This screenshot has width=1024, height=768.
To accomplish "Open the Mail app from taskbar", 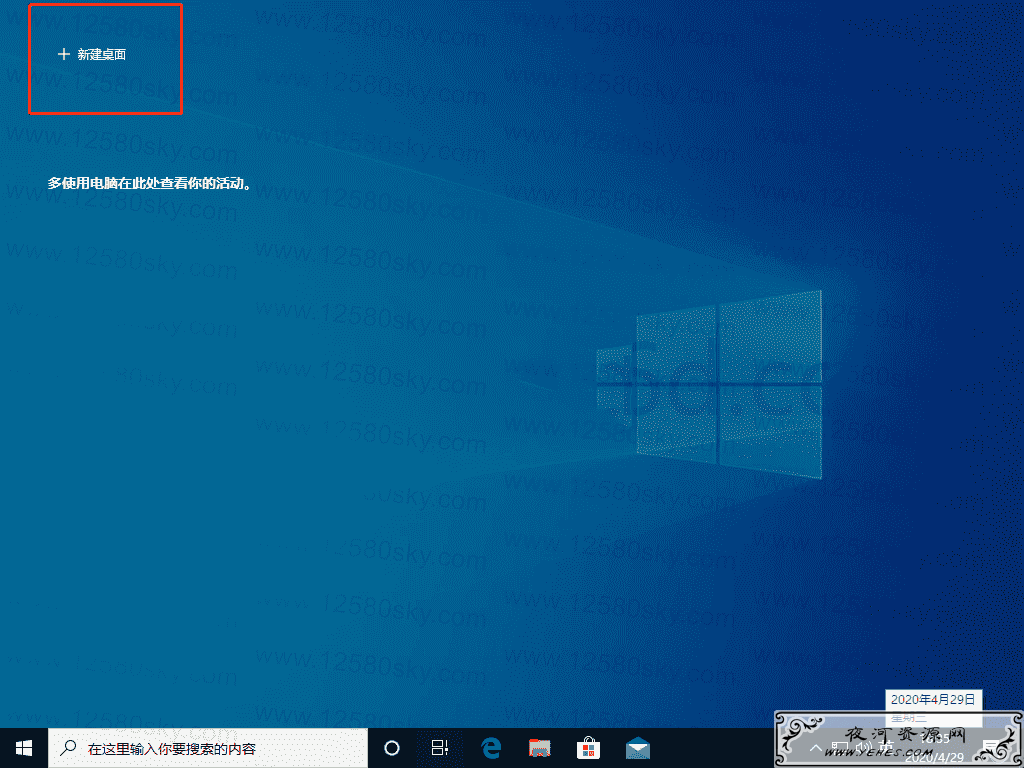I will [x=637, y=748].
